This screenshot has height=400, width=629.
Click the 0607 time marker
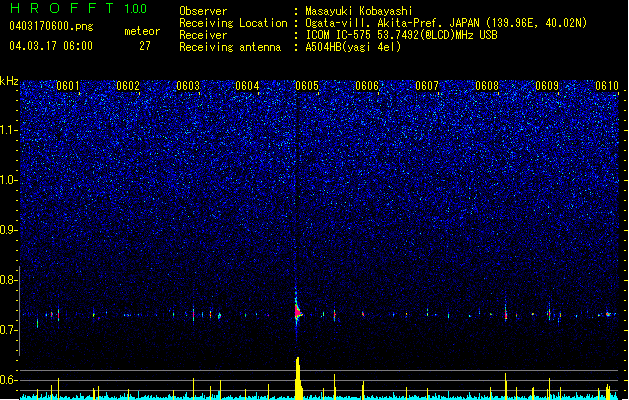(x=427, y=86)
